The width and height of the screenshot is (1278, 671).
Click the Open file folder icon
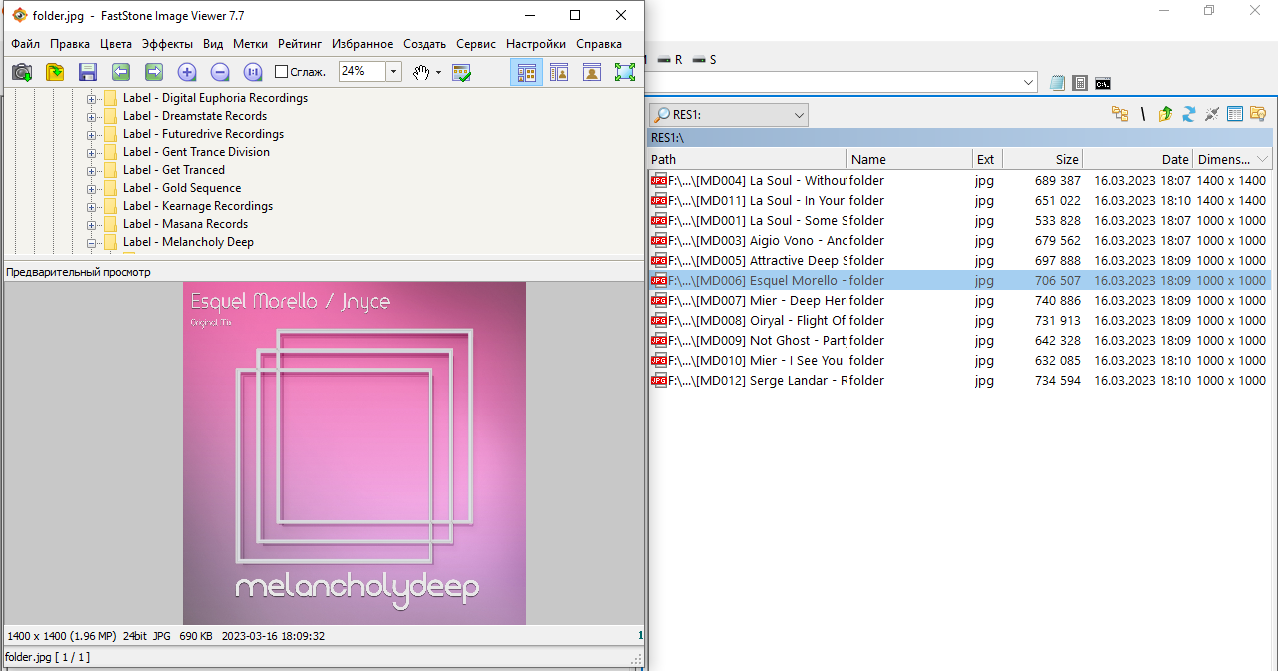point(55,72)
